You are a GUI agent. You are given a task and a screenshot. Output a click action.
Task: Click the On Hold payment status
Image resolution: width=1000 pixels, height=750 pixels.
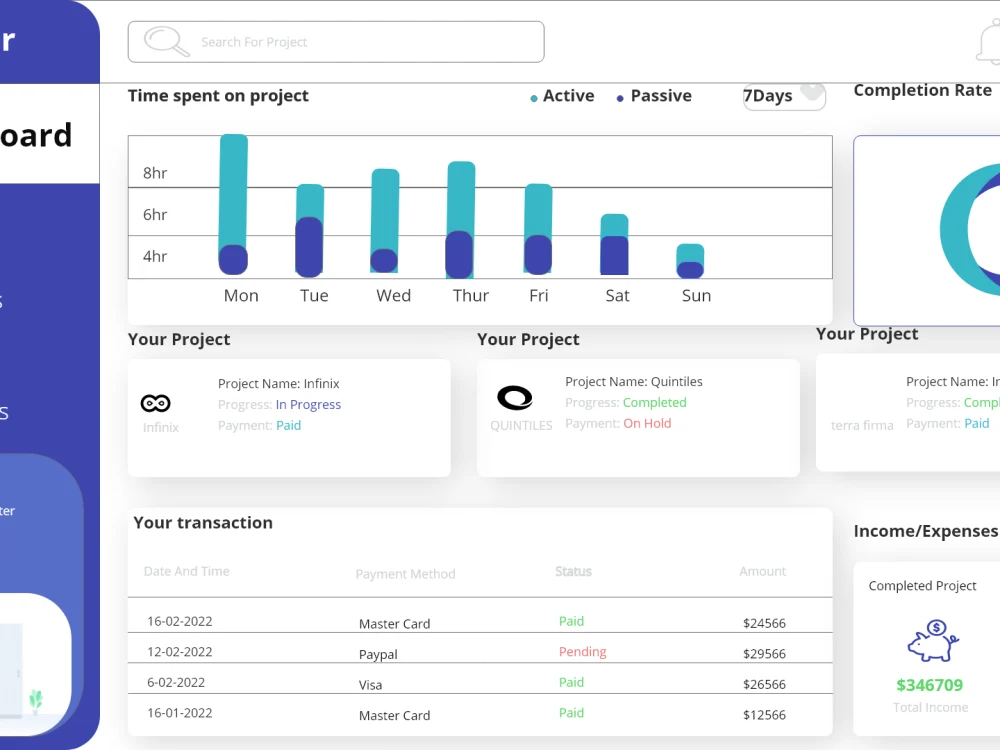(647, 423)
